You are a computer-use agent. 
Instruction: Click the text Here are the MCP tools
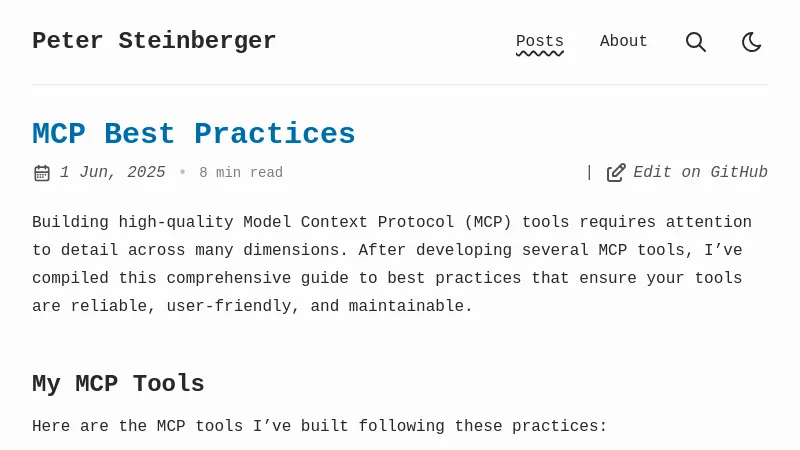(135, 426)
